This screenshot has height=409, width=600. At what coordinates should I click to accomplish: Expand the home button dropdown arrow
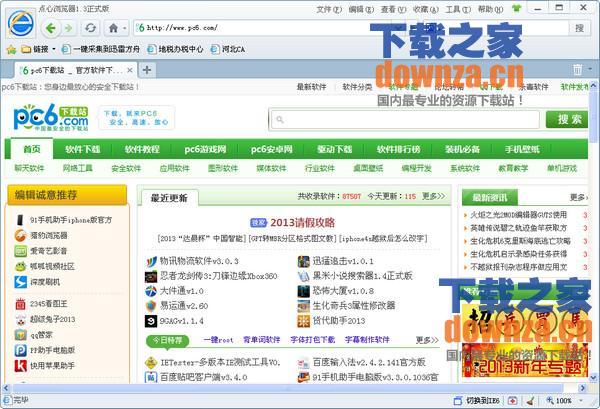pyautogui.click(x=124, y=28)
